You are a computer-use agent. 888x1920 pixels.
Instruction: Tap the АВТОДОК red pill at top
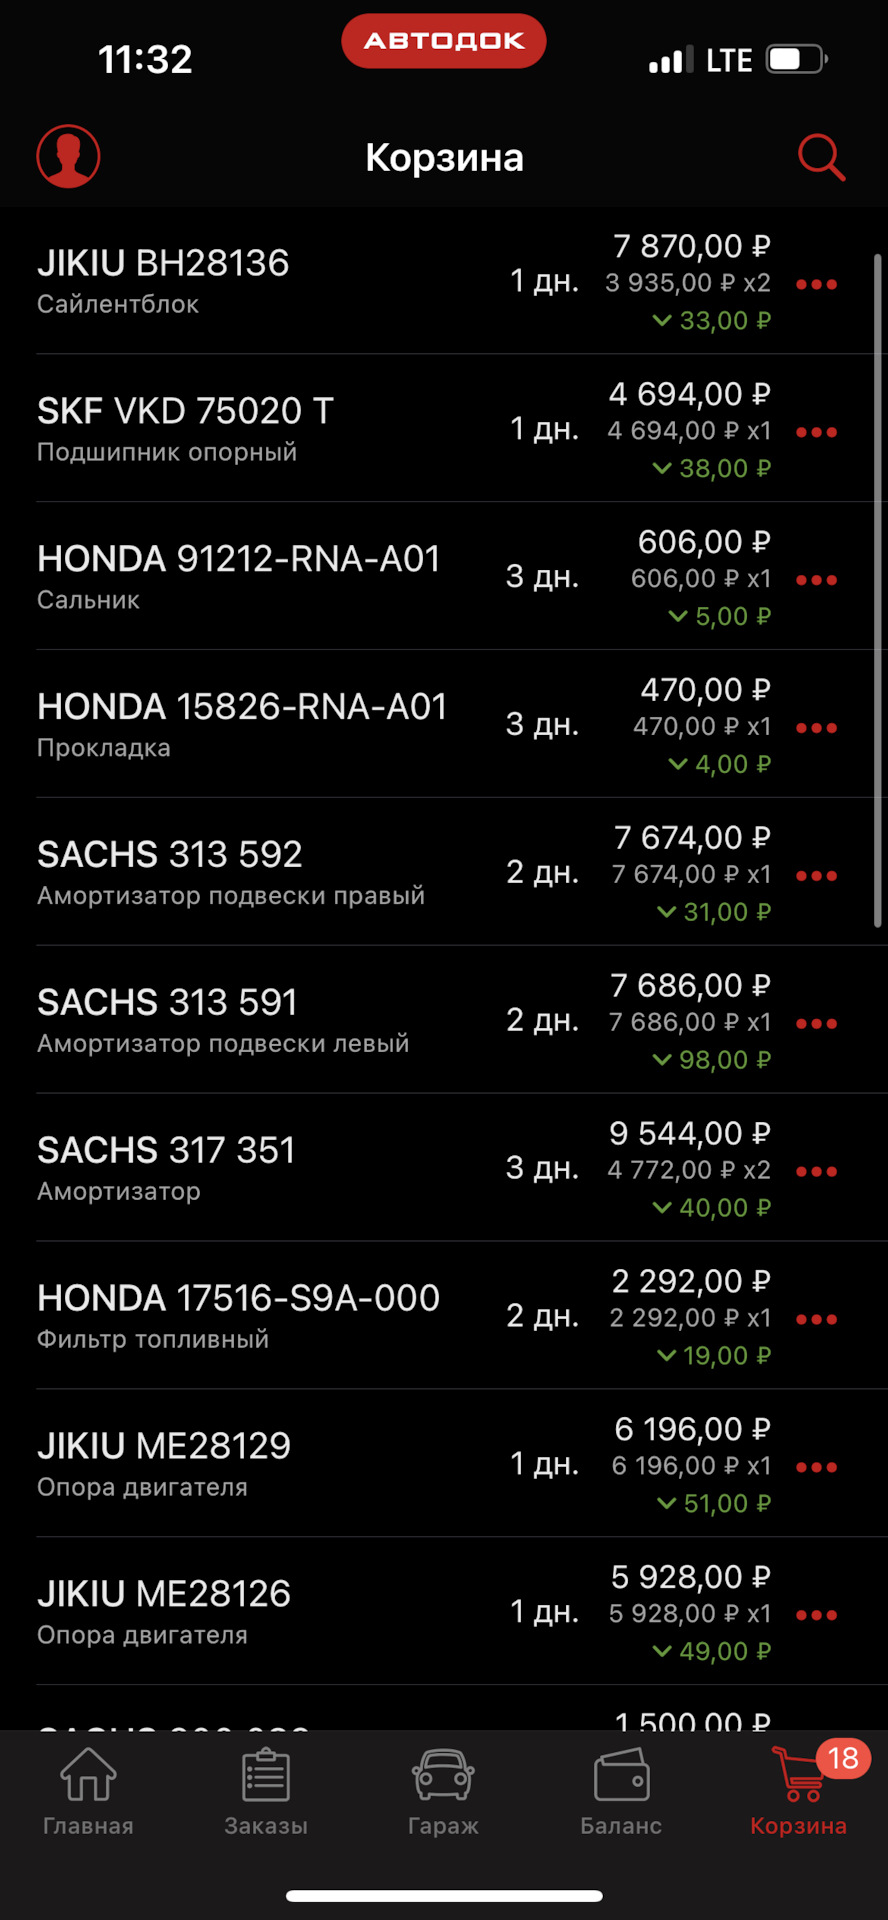[x=444, y=41]
